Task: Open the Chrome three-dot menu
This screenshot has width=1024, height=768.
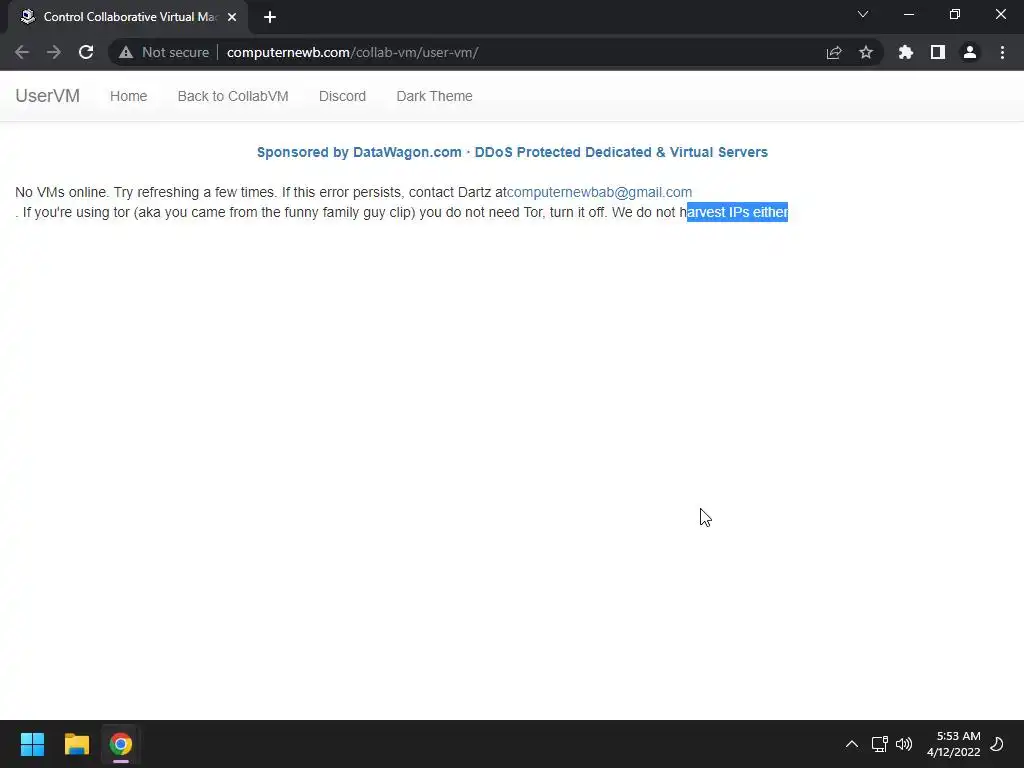Action: pyautogui.click(x=1002, y=52)
